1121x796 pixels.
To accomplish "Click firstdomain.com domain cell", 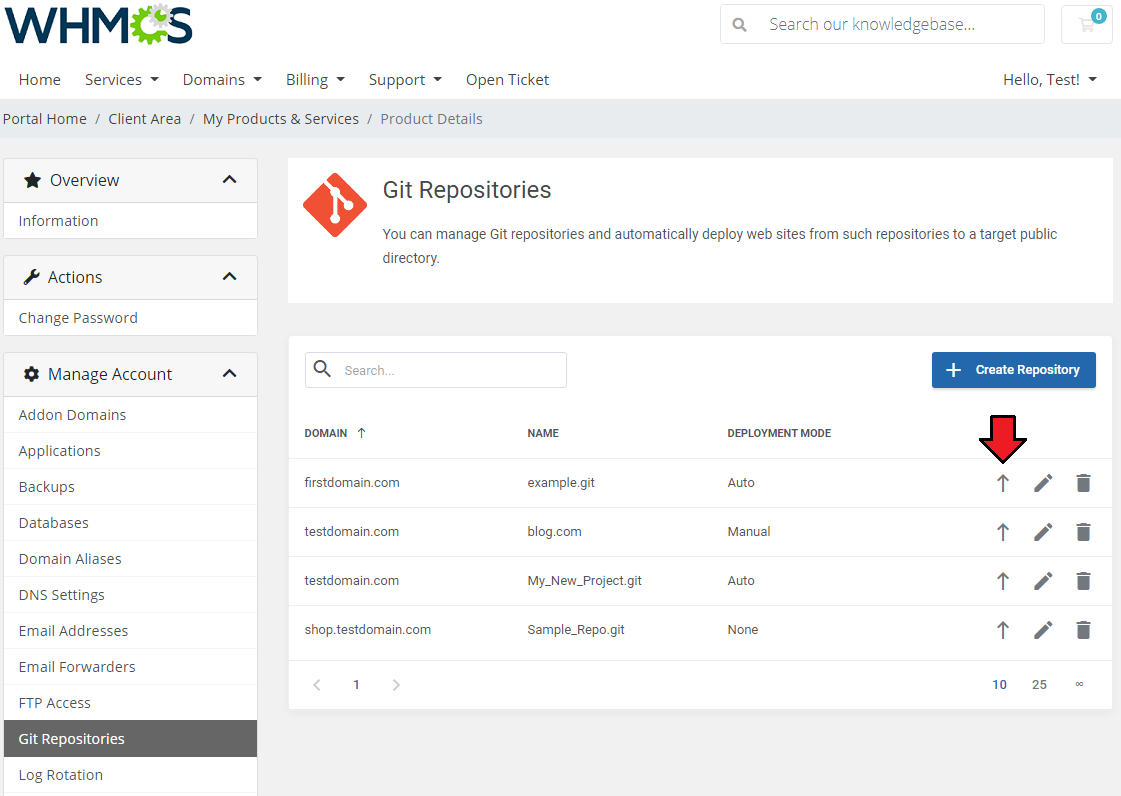I will pyautogui.click(x=352, y=483).
